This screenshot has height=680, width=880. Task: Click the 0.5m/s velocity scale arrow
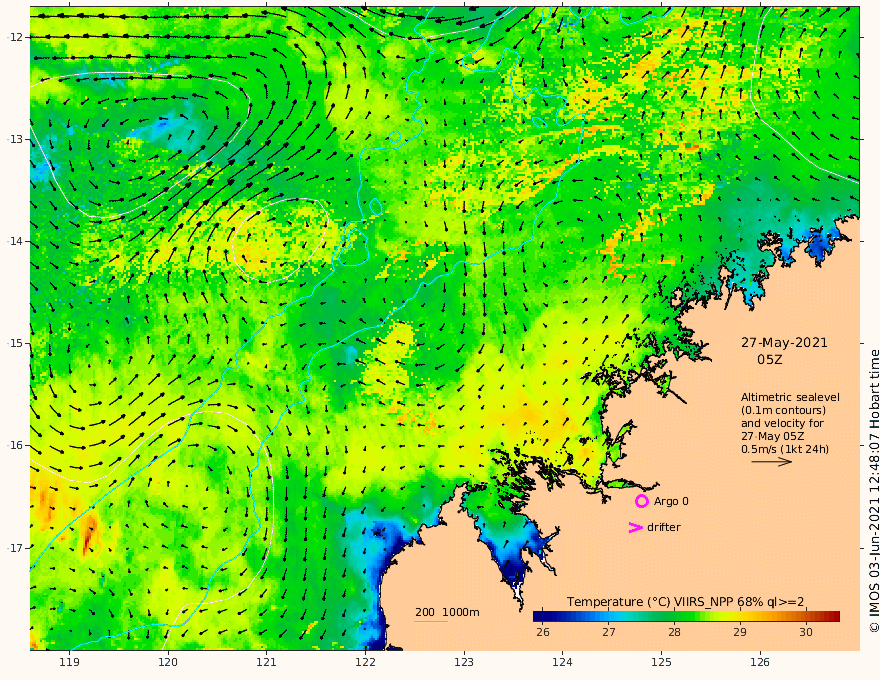772,462
